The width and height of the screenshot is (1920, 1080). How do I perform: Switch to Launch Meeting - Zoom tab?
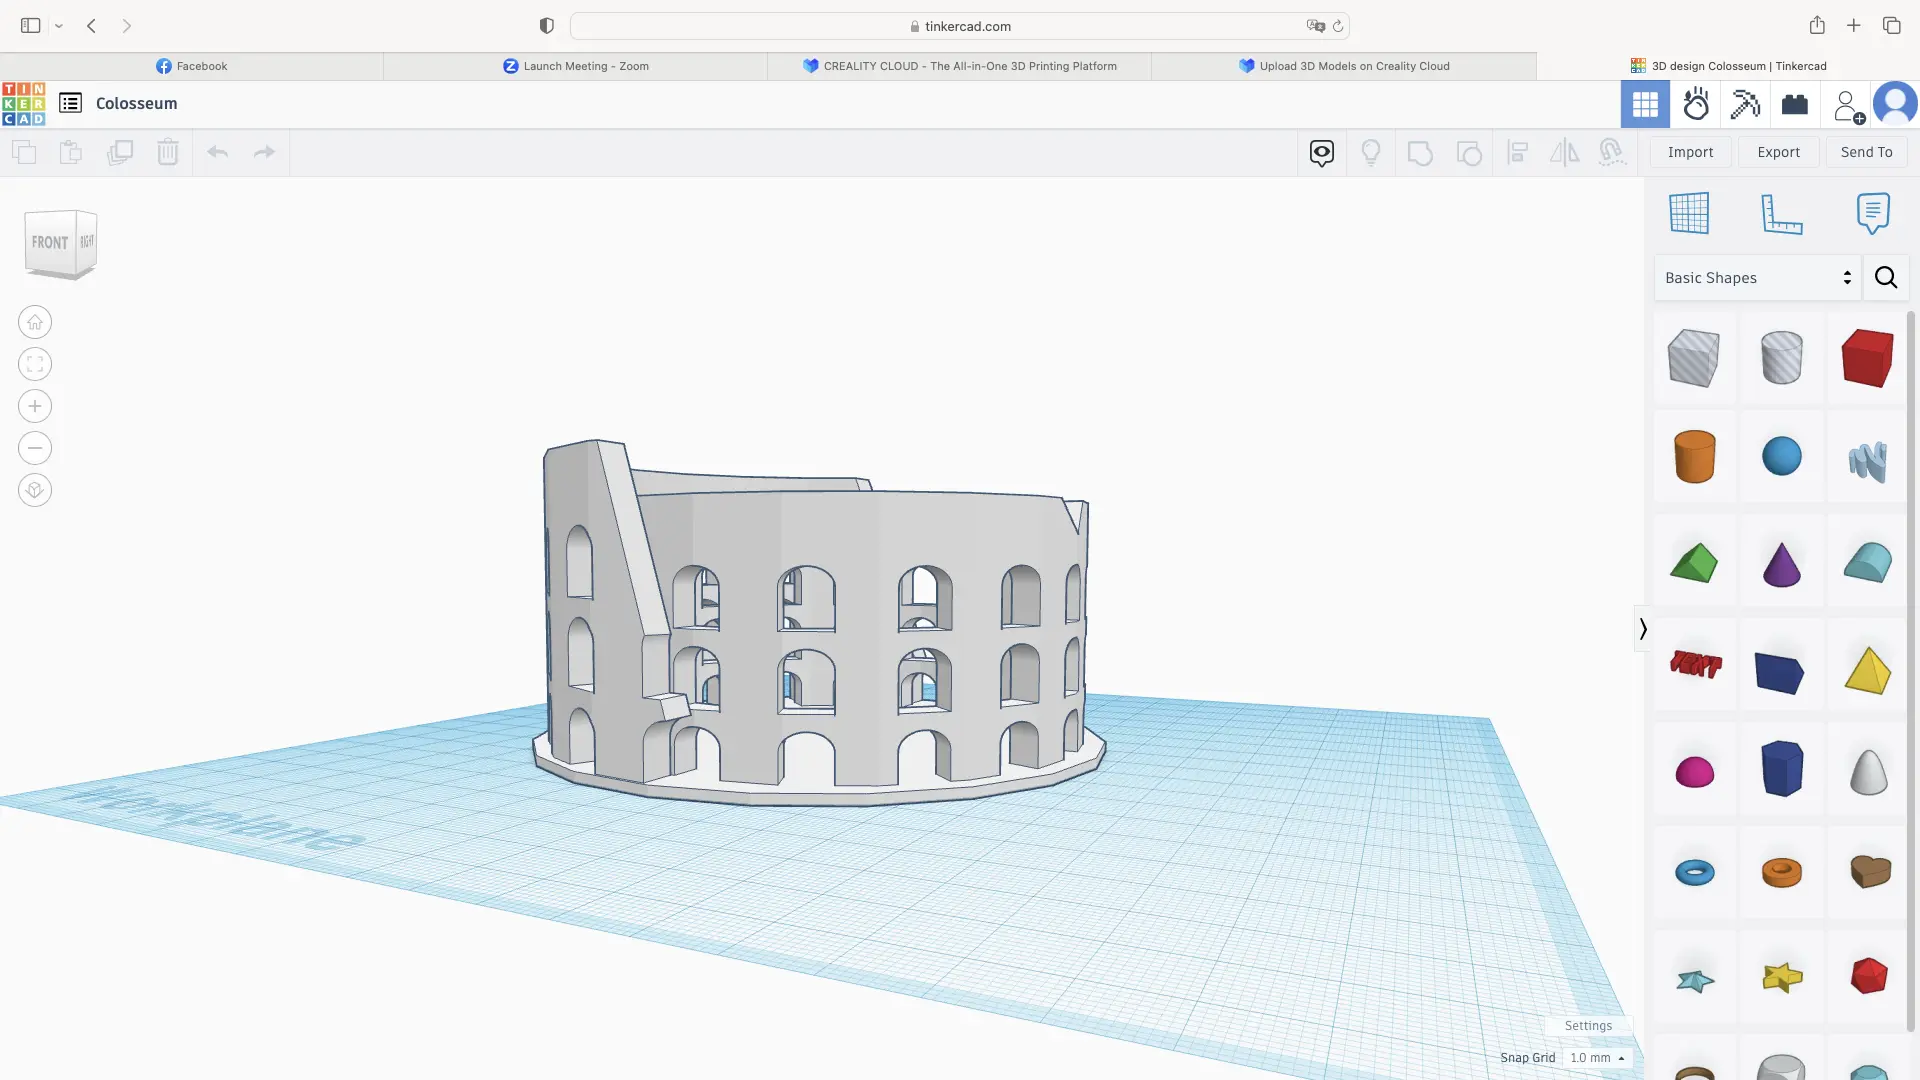575,66
